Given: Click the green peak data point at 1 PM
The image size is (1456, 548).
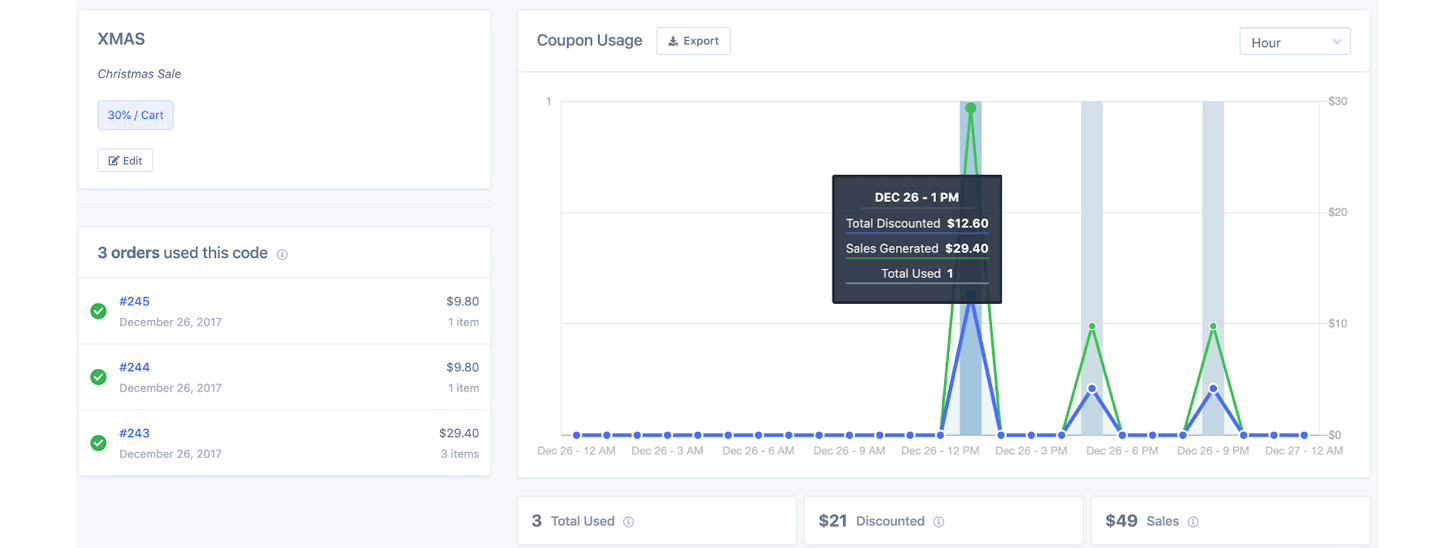Looking at the screenshot, I should click(970, 108).
